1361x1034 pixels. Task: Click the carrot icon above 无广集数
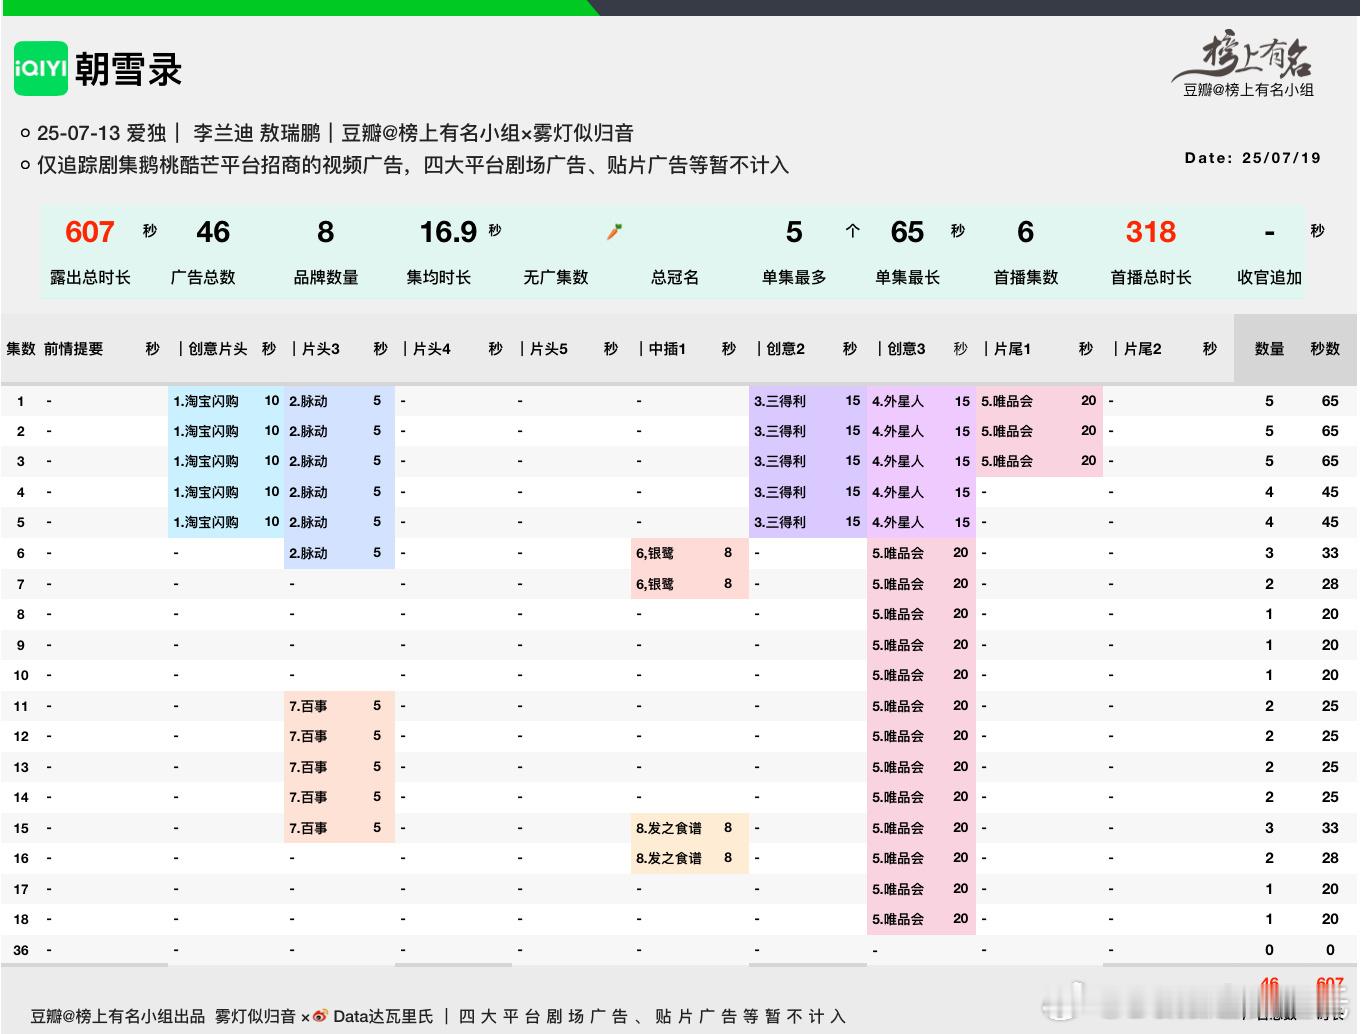point(615,232)
